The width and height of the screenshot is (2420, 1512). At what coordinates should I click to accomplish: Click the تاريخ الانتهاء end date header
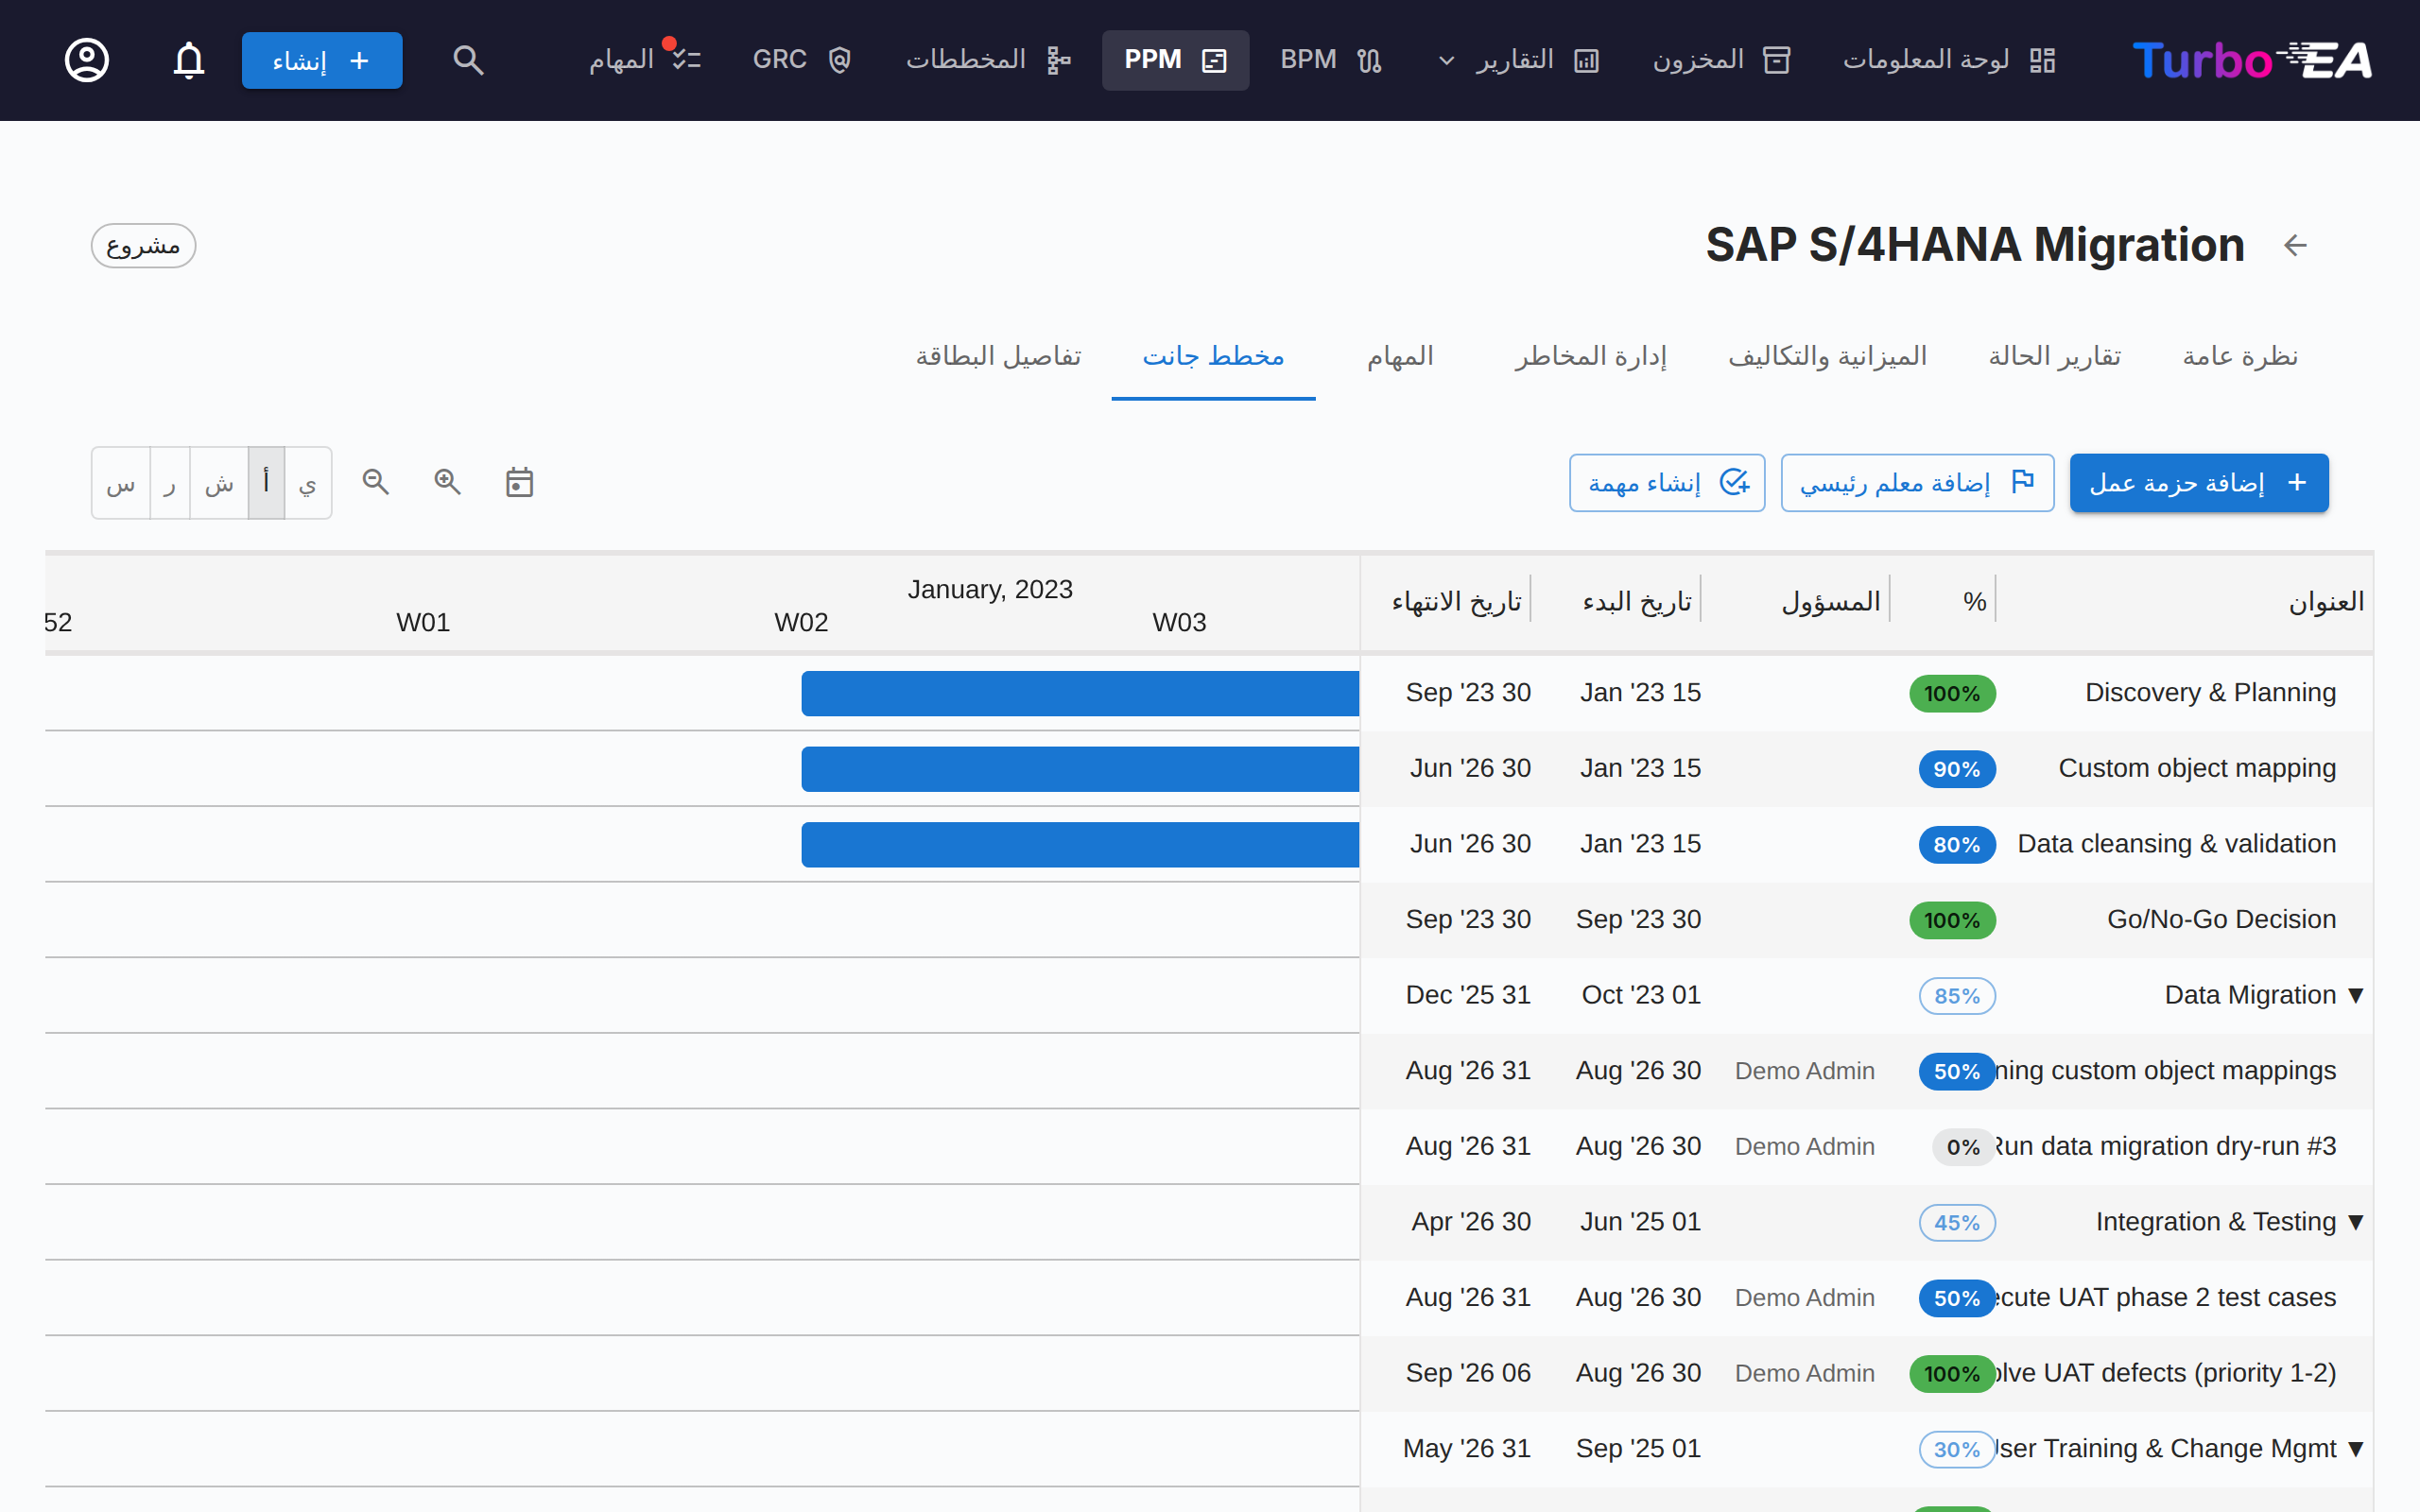tap(1456, 602)
